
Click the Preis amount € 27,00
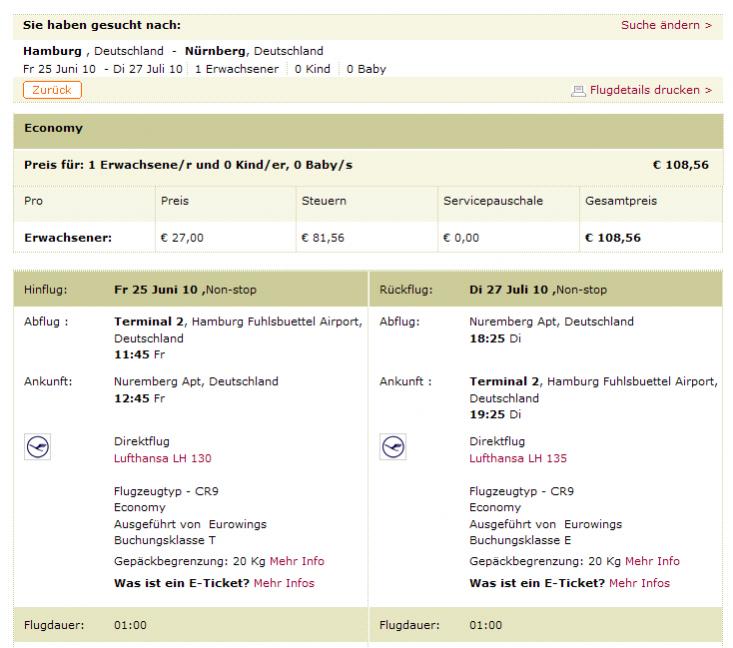tap(182, 238)
